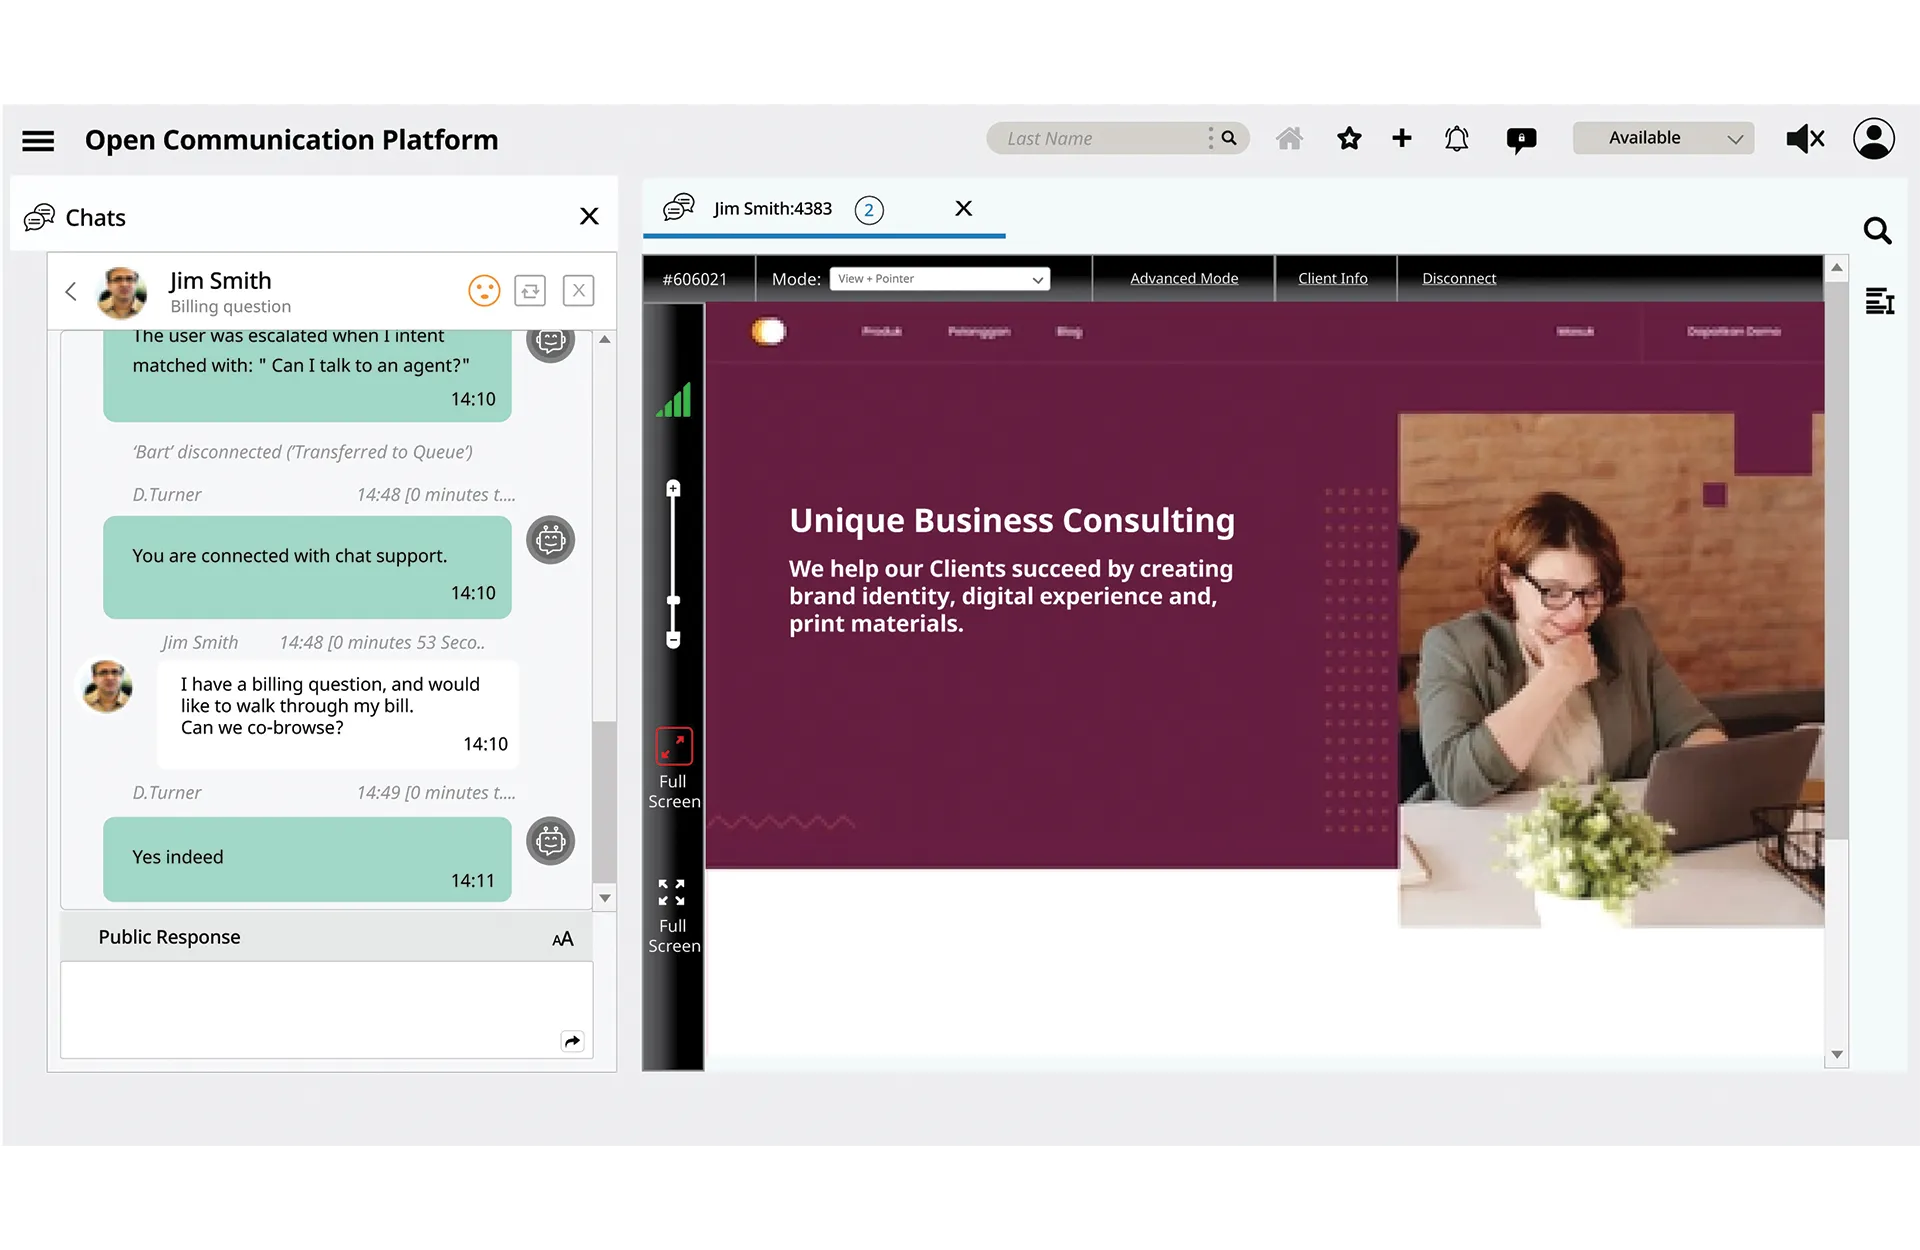Click the plus icon to add new
The width and height of the screenshot is (1920, 1250).
tap(1402, 139)
